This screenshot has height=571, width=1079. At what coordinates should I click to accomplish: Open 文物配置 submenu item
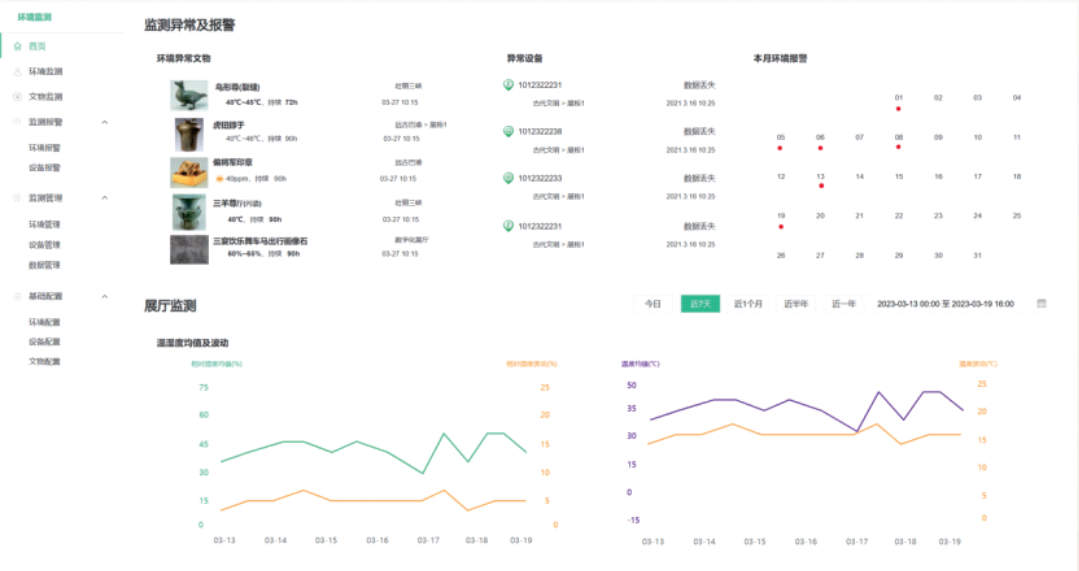(x=45, y=362)
